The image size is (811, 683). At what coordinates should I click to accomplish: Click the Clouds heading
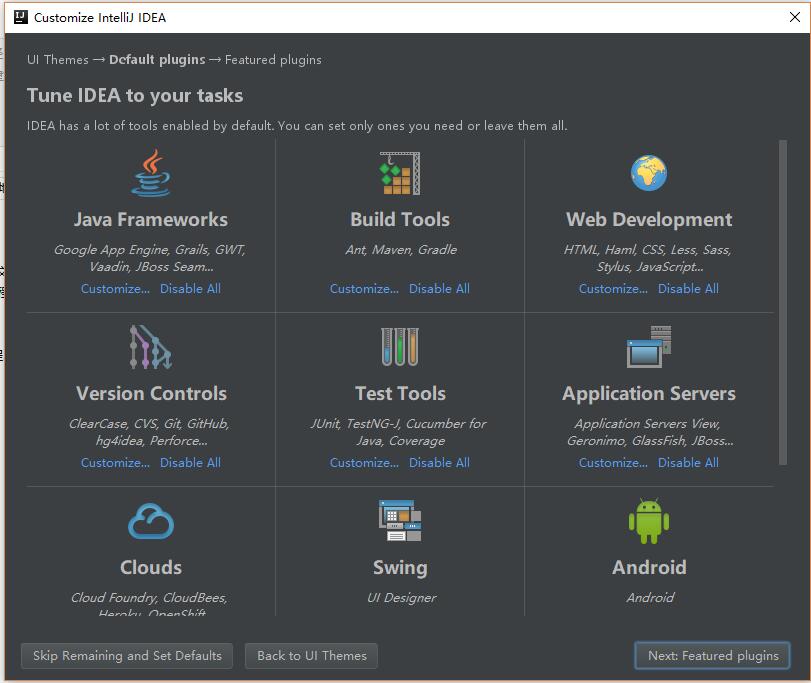(x=151, y=568)
